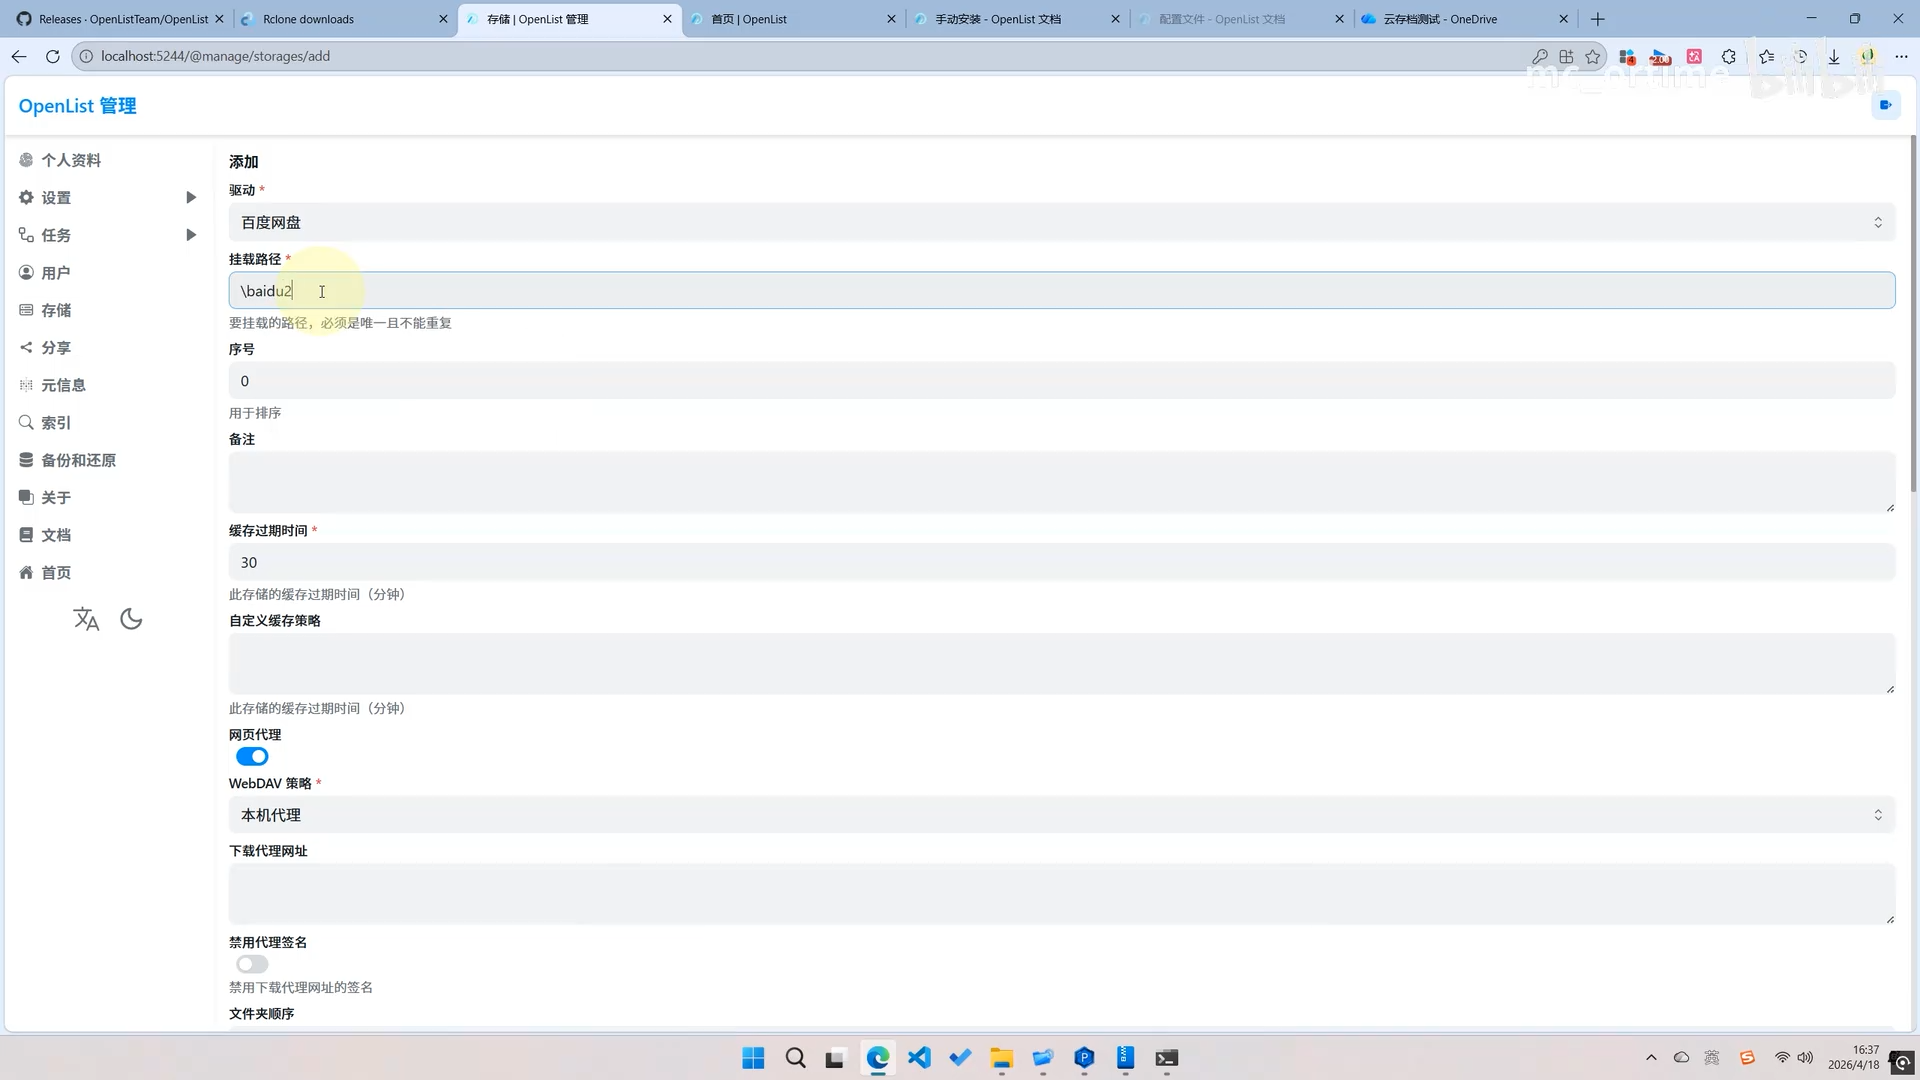Click the OpenList 管理 header link
The width and height of the screenshot is (1920, 1080).
click(77, 106)
